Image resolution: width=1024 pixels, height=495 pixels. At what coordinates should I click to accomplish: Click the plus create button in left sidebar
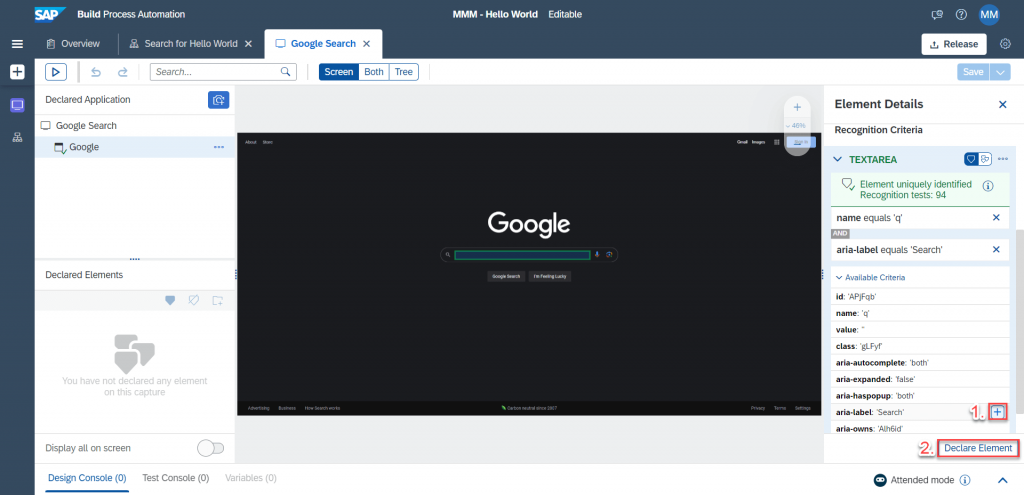(18, 72)
